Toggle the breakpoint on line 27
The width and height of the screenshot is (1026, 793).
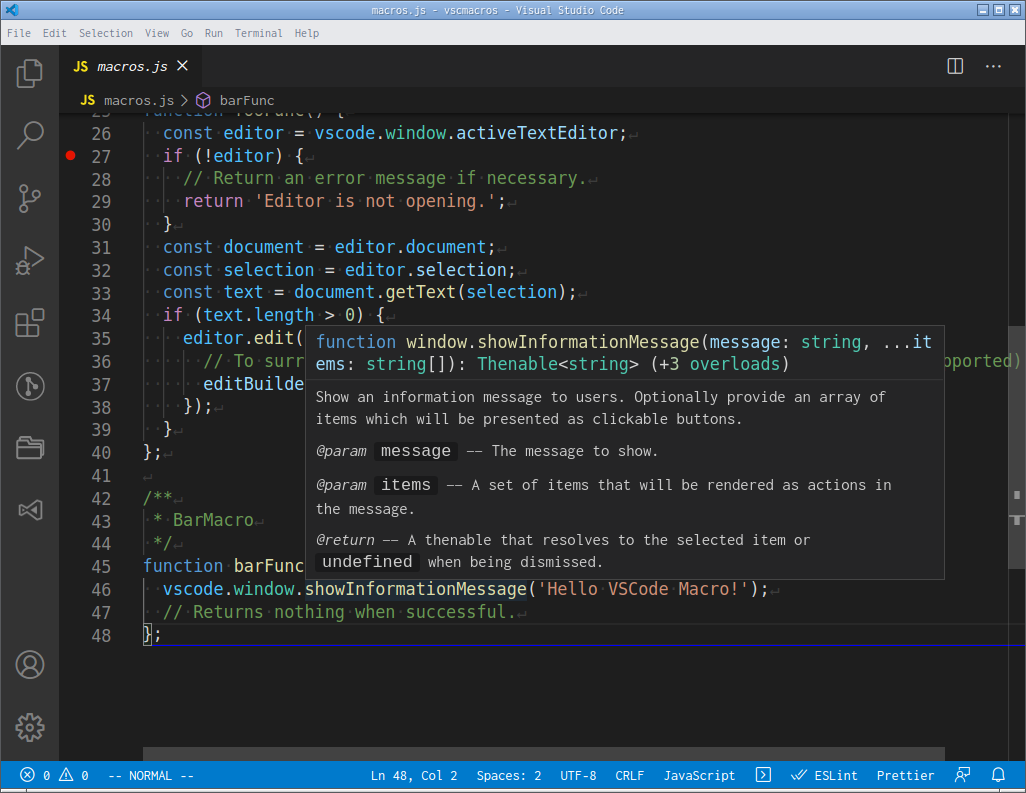coord(71,156)
